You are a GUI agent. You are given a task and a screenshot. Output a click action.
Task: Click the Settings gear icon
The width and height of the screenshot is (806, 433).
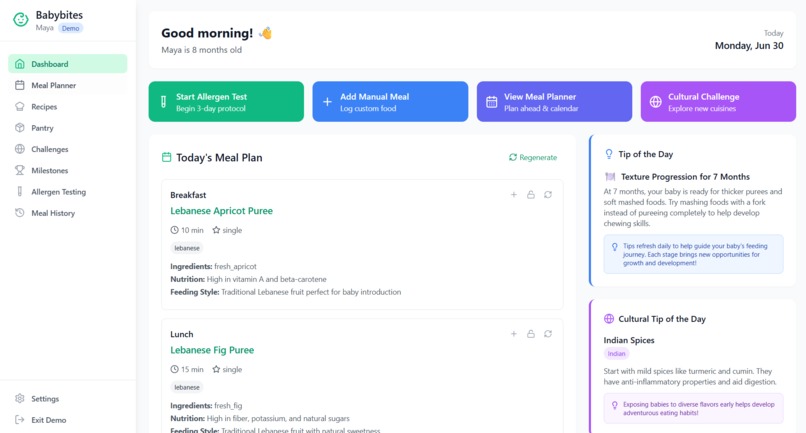(x=20, y=399)
